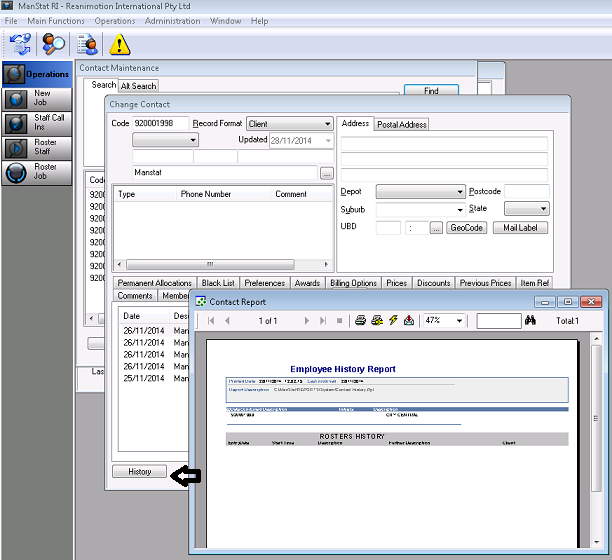Open the contact search magnifier icon
The image size is (612, 560).
[x=53, y=44]
